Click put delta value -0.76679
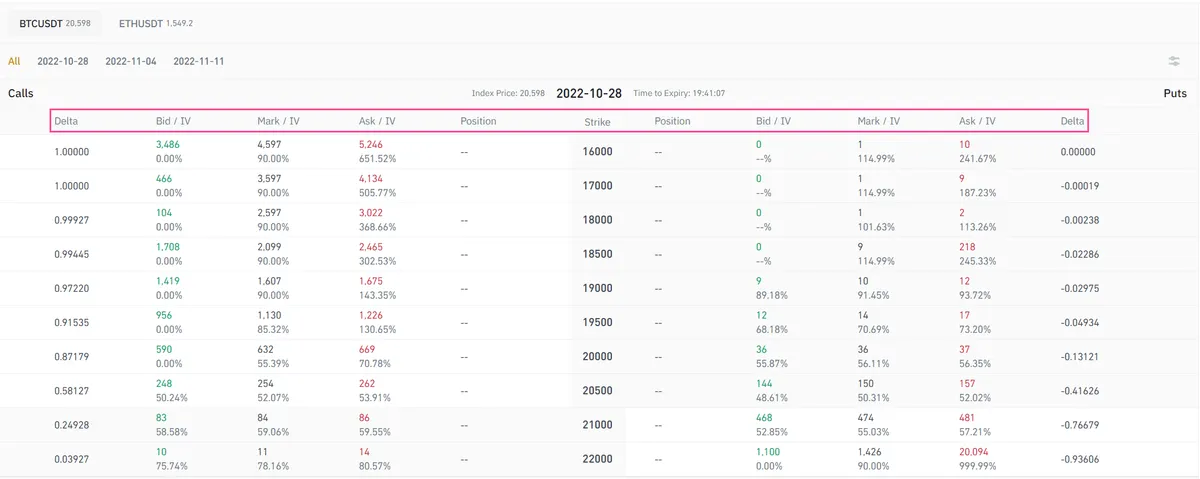This screenshot has width=1200, height=479. [1080, 424]
